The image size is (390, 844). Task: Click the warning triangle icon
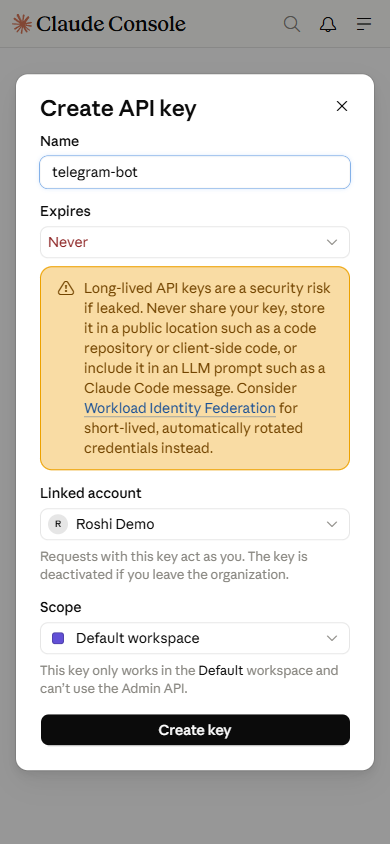coord(66,289)
